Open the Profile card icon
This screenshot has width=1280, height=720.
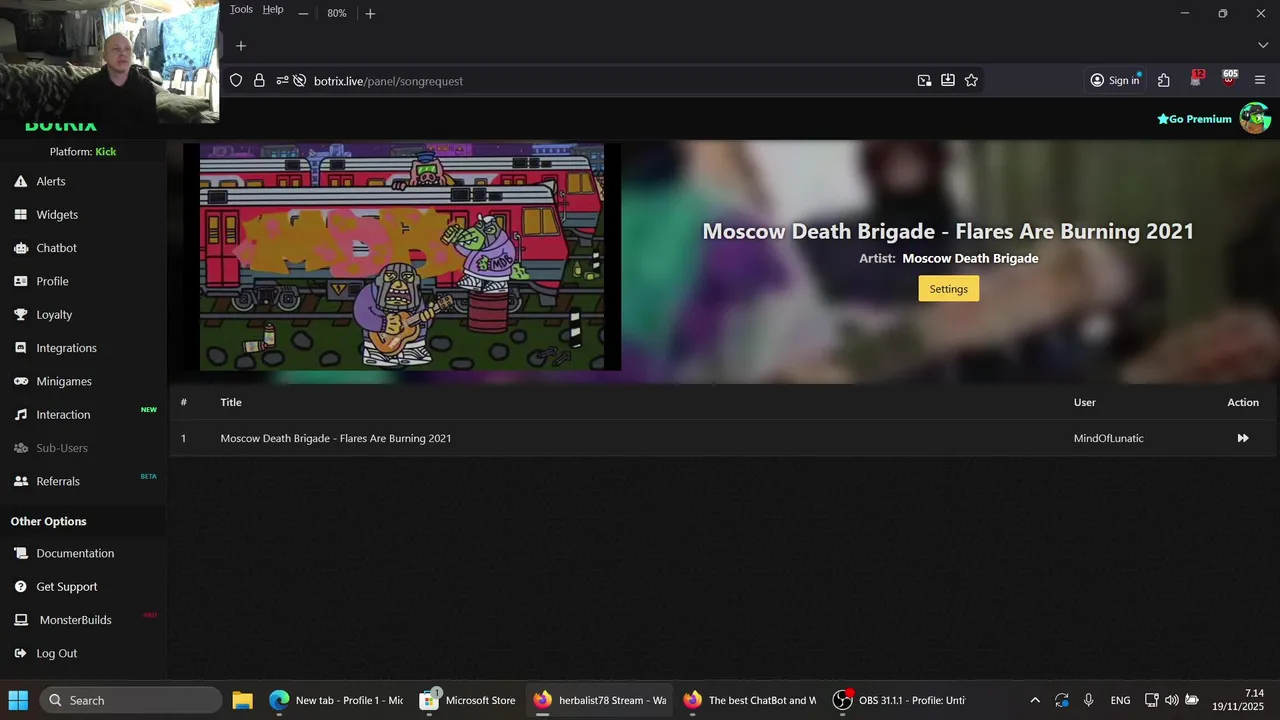coord(20,281)
